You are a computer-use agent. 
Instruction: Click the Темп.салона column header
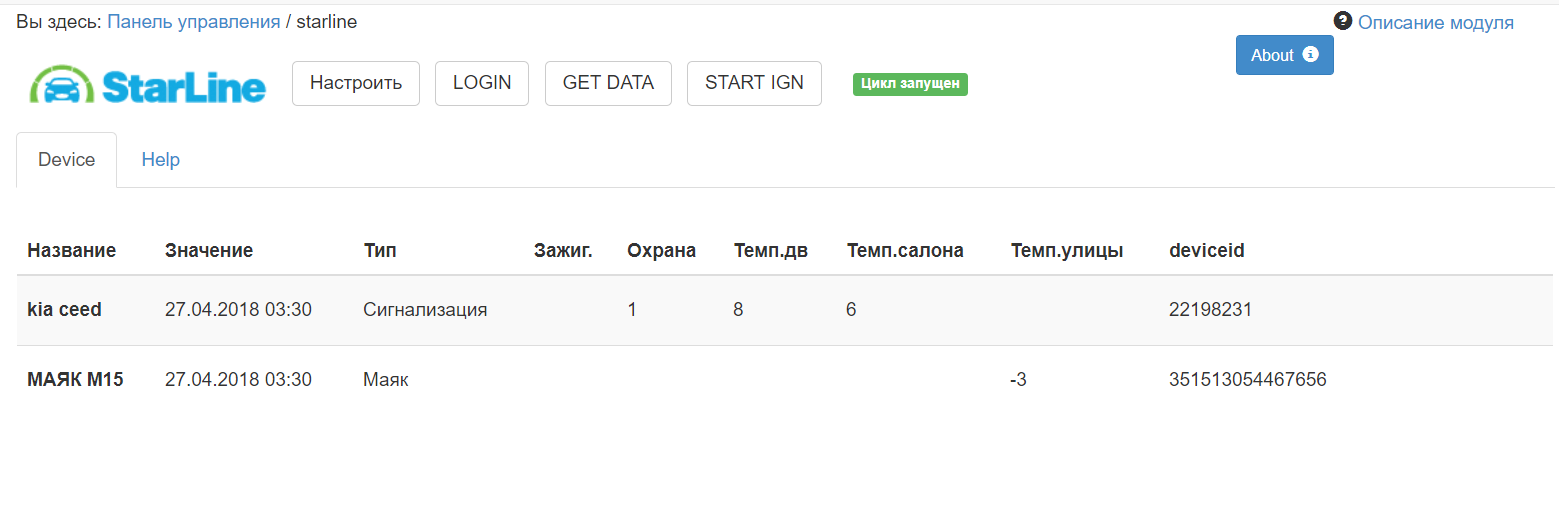coord(905,251)
